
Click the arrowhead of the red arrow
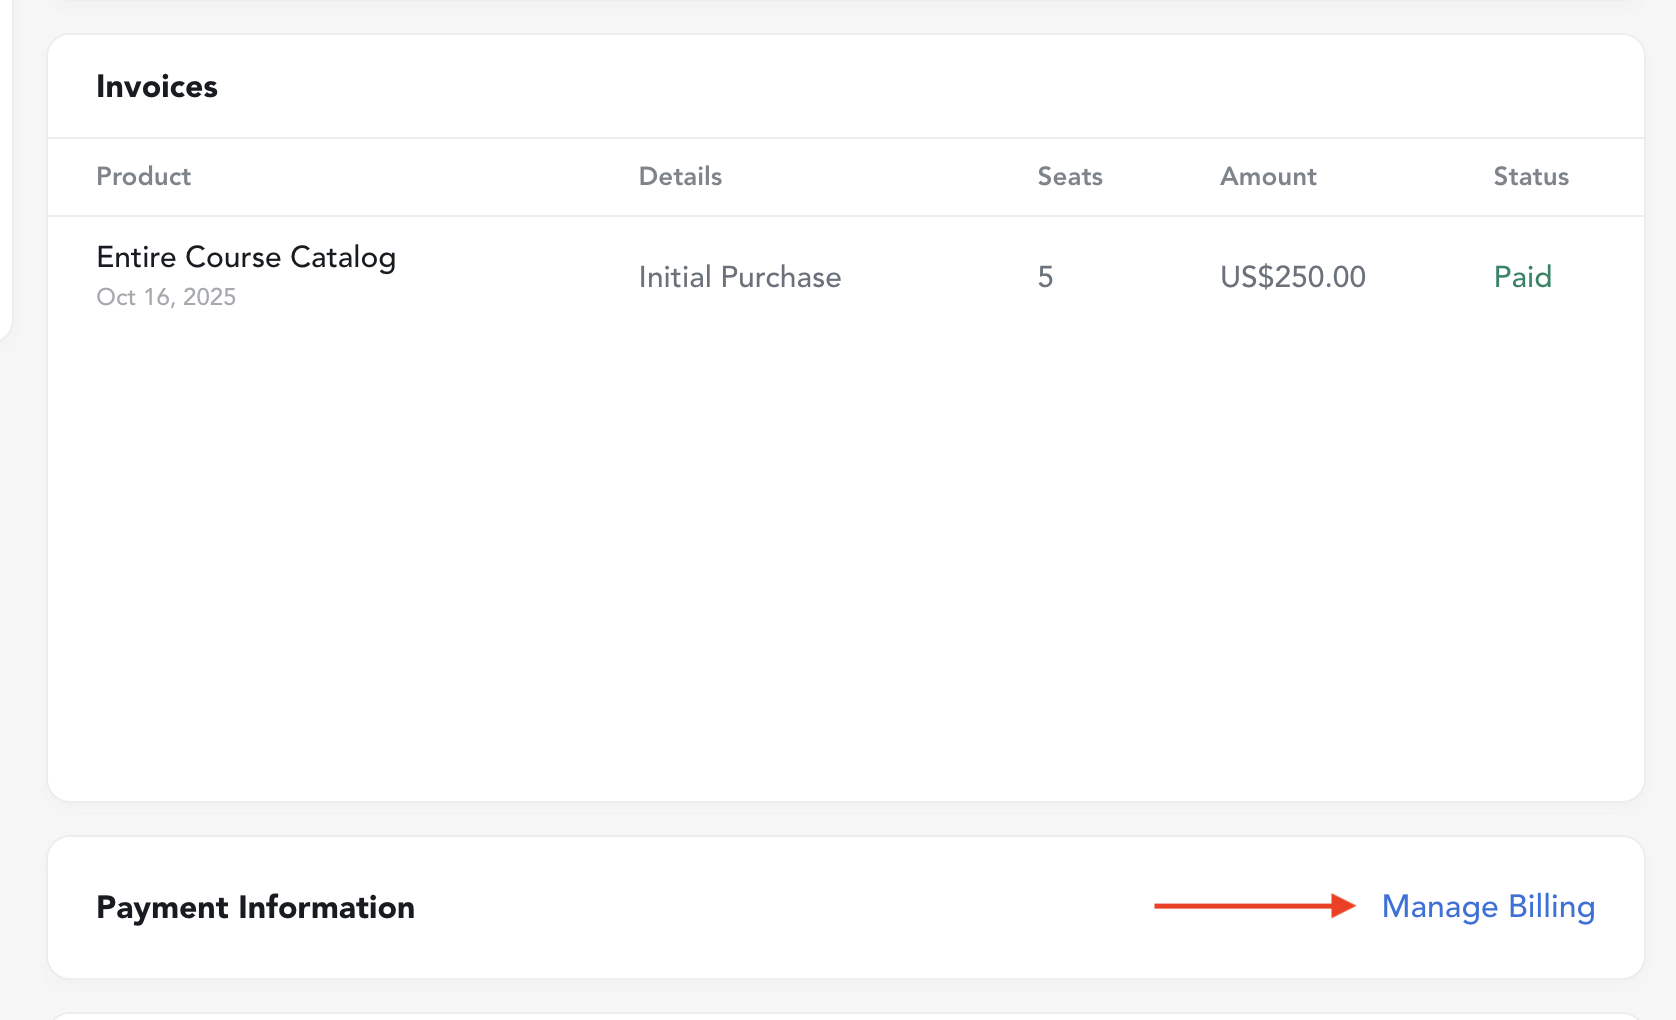(x=1342, y=906)
